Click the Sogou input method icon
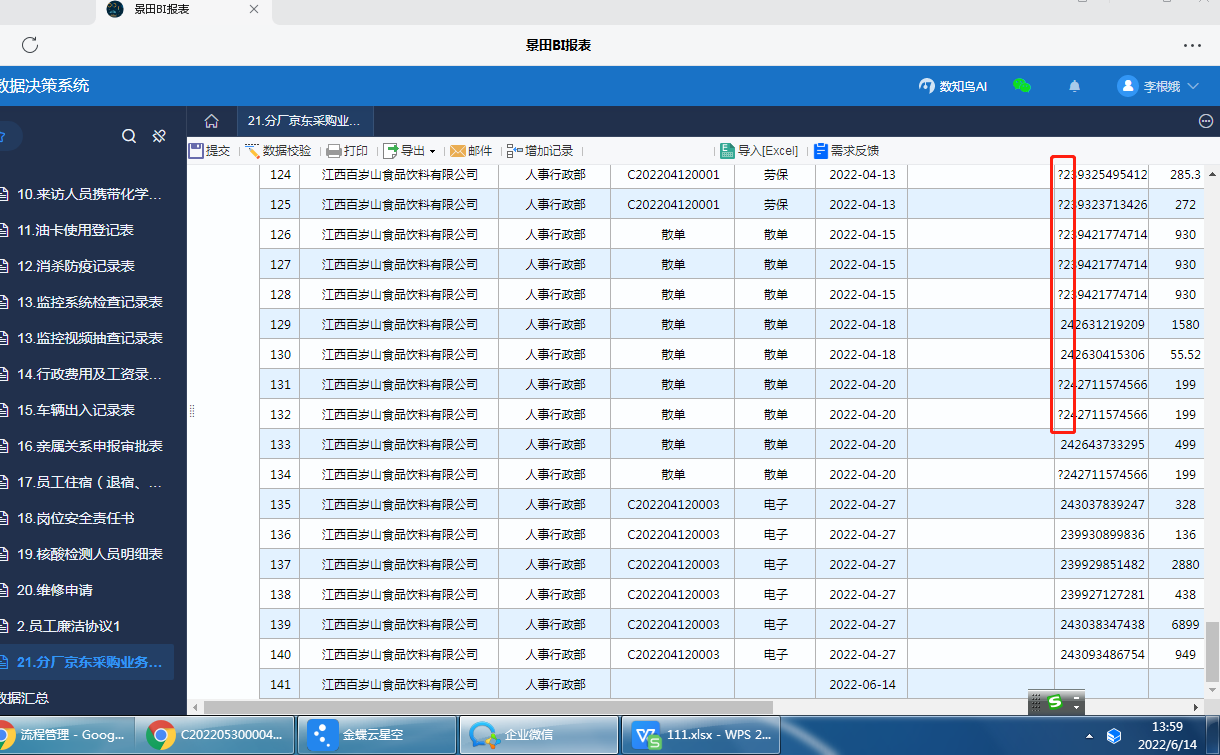This screenshot has width=1220, height=755. (x=1054, y=703)
